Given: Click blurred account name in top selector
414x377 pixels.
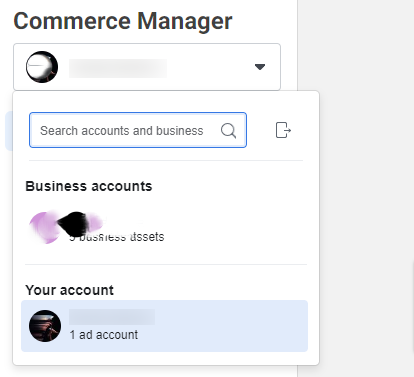Looking at the screenshot, I should pyautogui.click(x=118, y=68).
